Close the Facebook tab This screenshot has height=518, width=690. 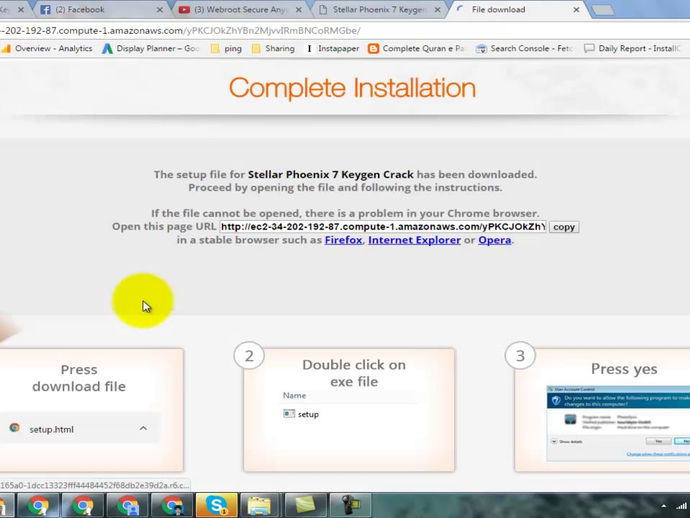[160, 10]
